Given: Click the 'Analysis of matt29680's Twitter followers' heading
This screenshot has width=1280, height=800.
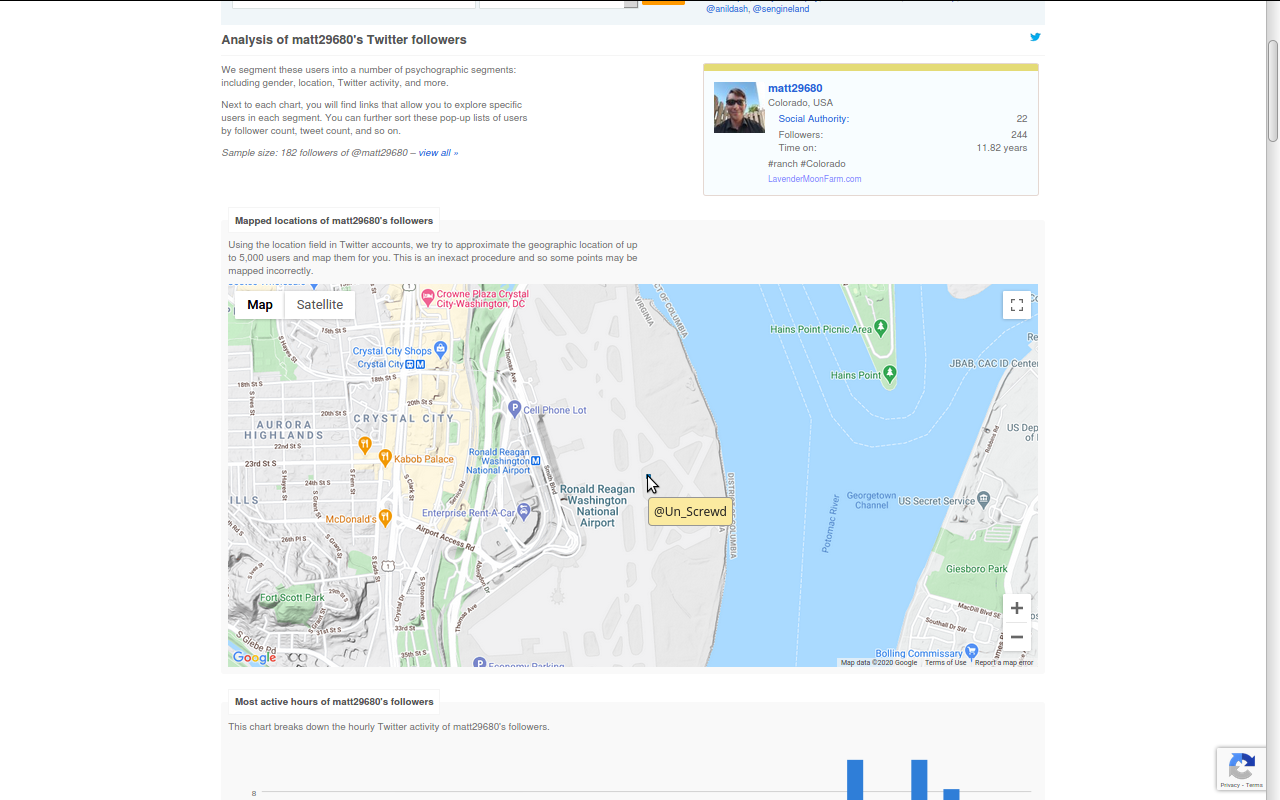Looking at the screenshot, I should point(344,40).
